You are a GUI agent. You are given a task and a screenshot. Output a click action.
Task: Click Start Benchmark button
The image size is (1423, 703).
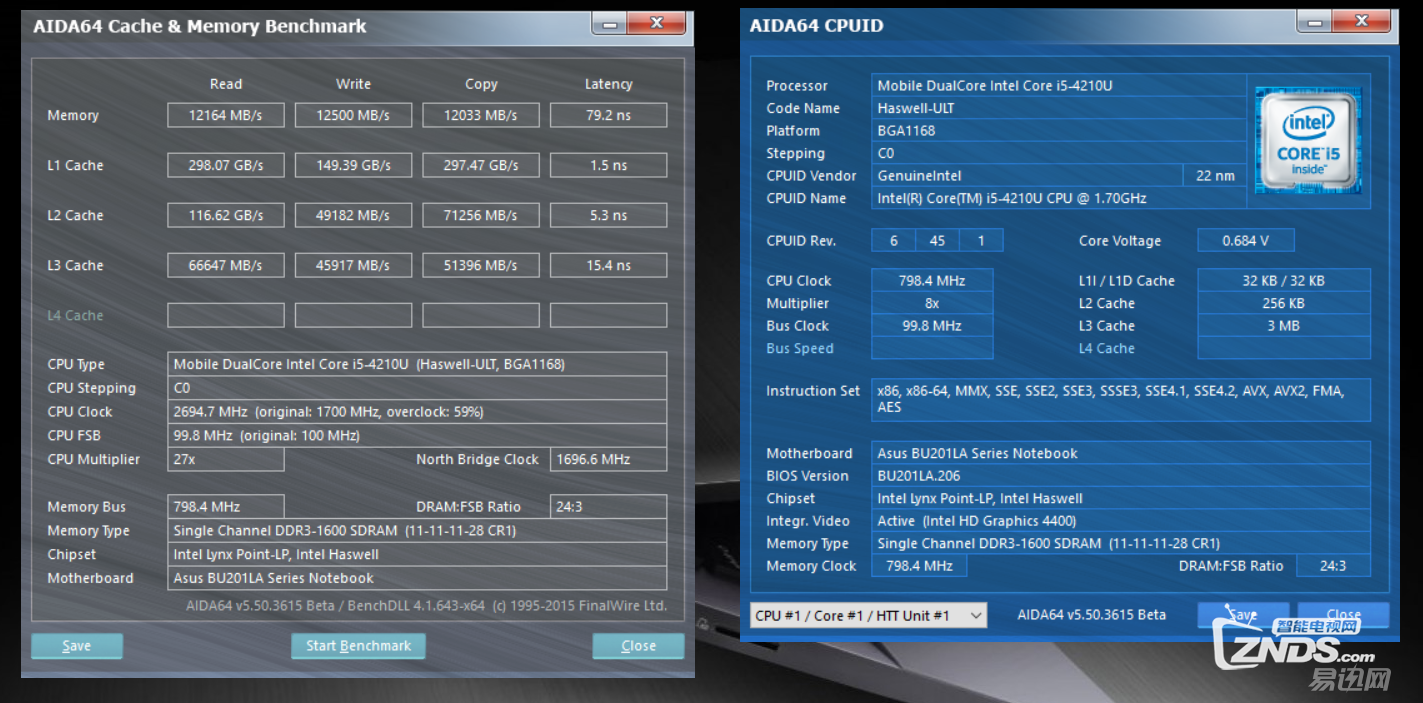358,646
